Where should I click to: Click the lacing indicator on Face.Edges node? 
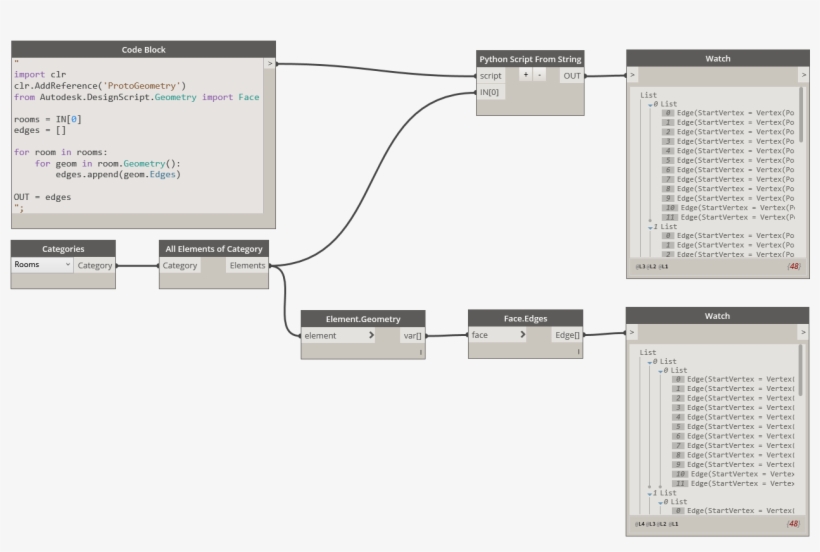578,352
